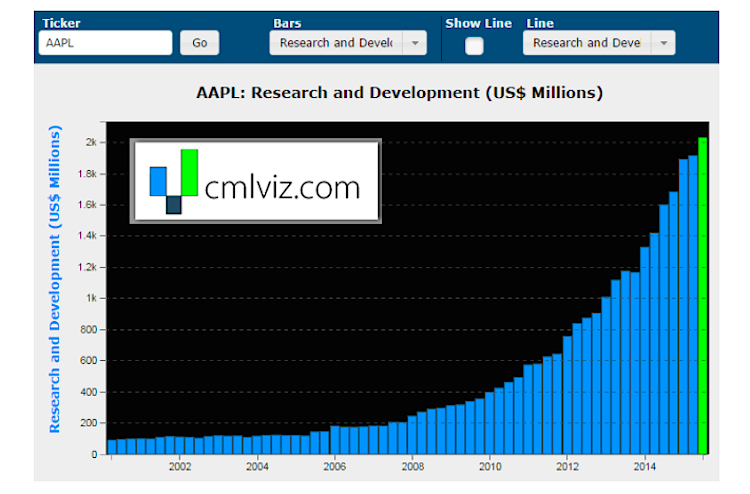Screen dimensions: 750x494
Task: Click the vertical axis label Research and Development
Action: point(55,279)
